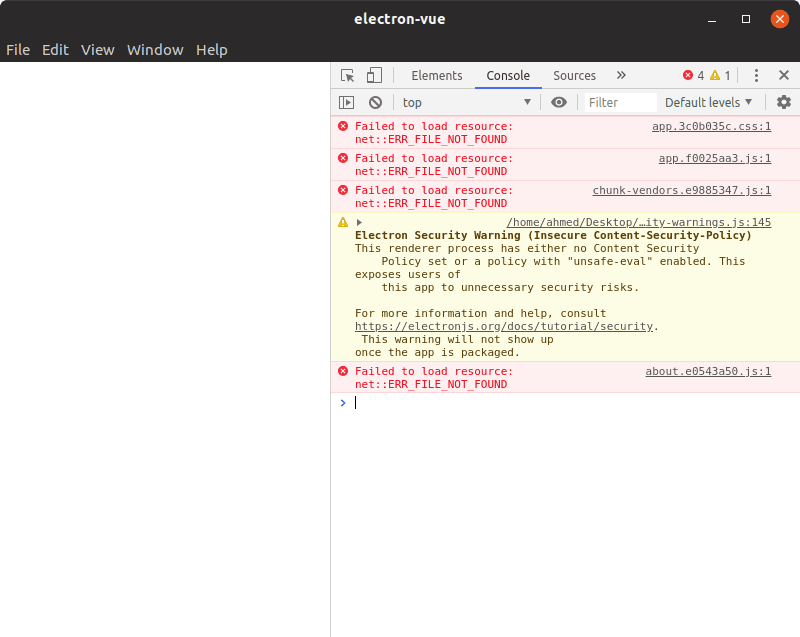Open the Default levels dropdown
Viewport: 800px width, 637px height.
[x=708, y=102]
